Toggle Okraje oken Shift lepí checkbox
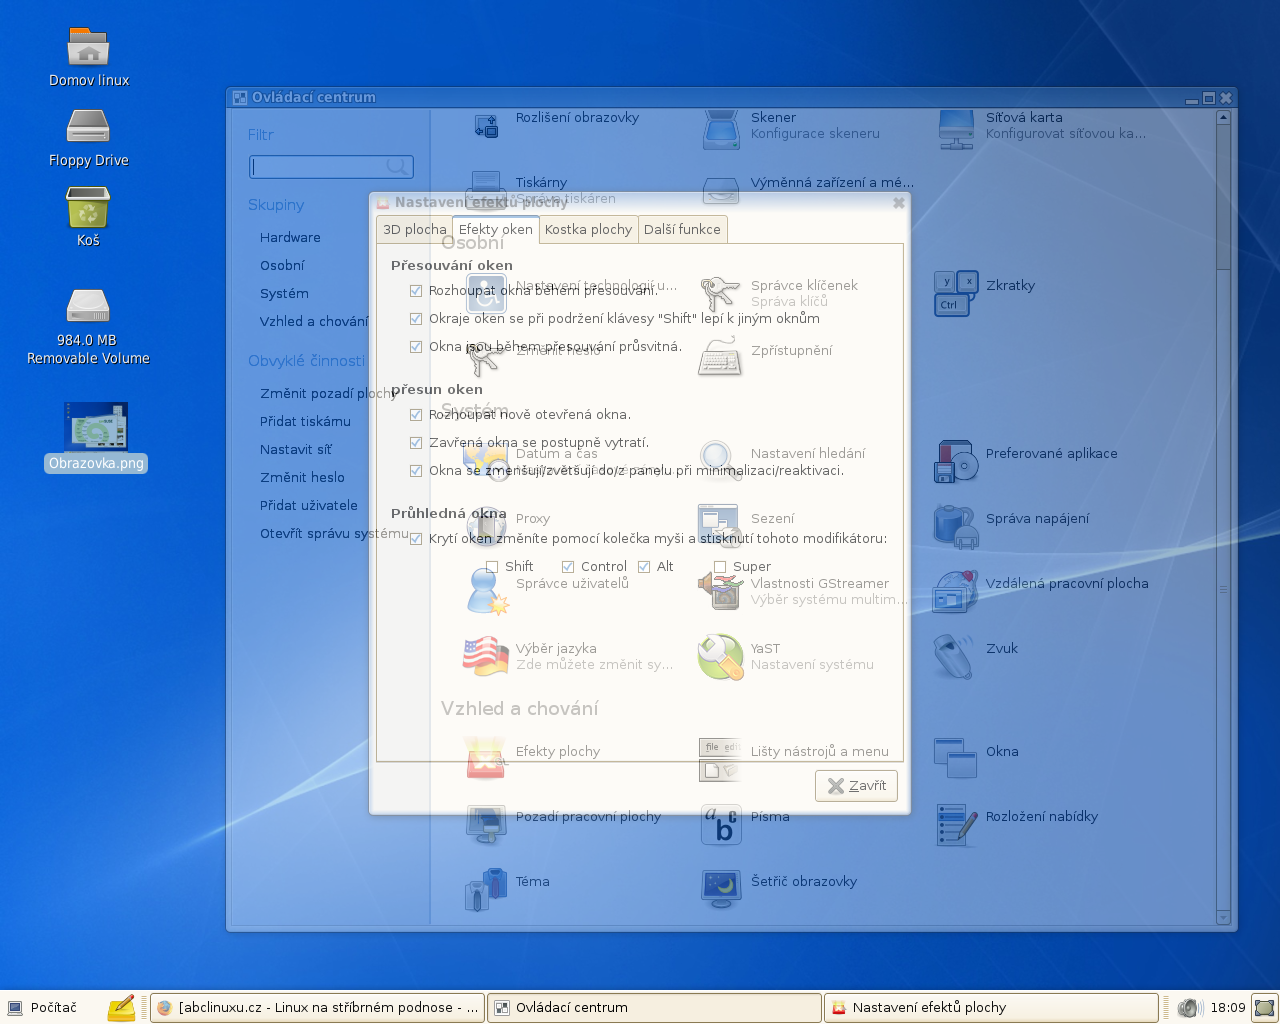This screenshot has width=1280, height=1024. point(416,319)
